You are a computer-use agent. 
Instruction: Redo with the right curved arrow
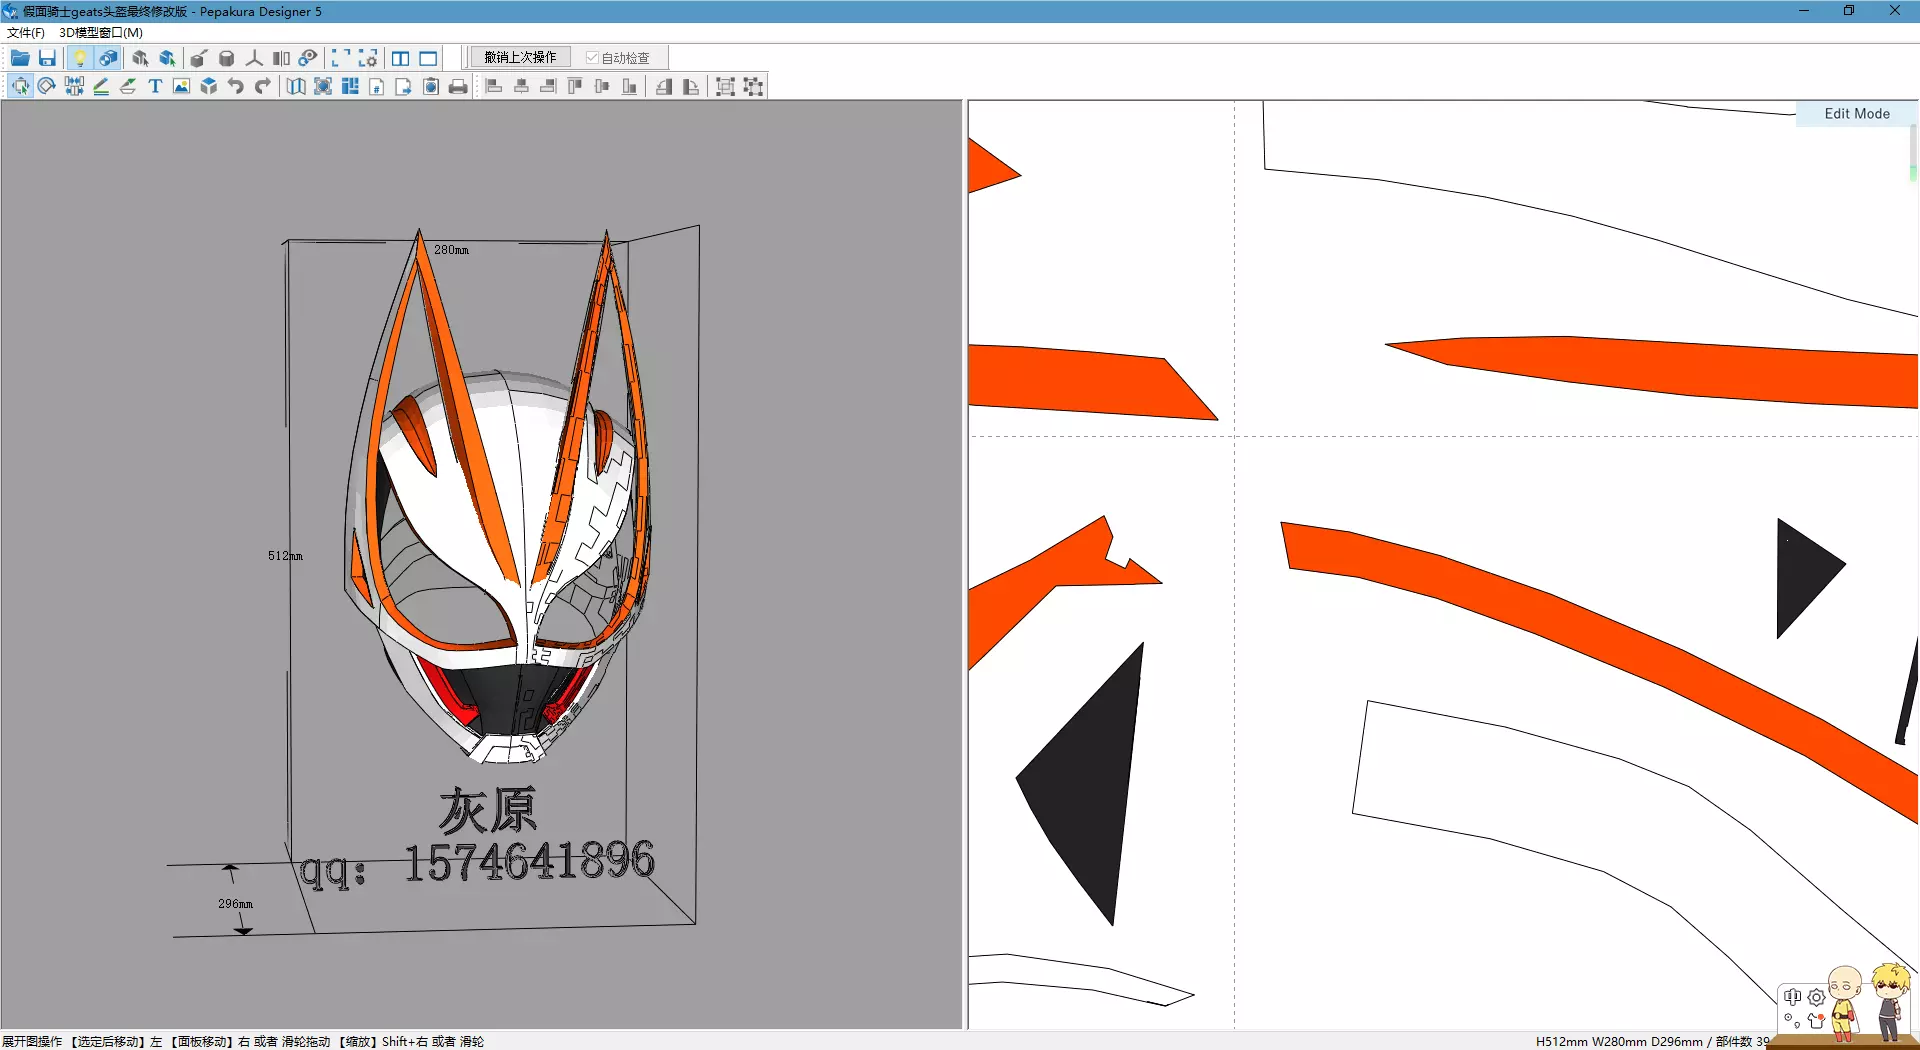click(263, 86)
